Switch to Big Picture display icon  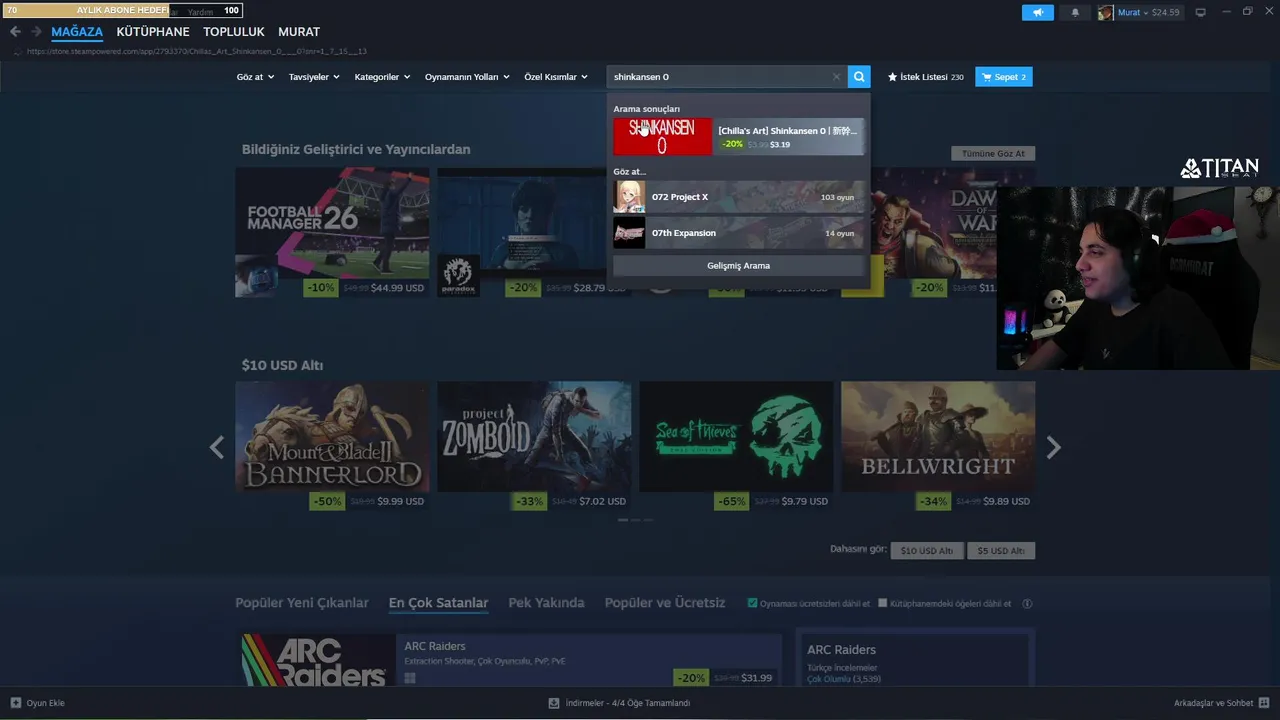[x=1201, y=12]
